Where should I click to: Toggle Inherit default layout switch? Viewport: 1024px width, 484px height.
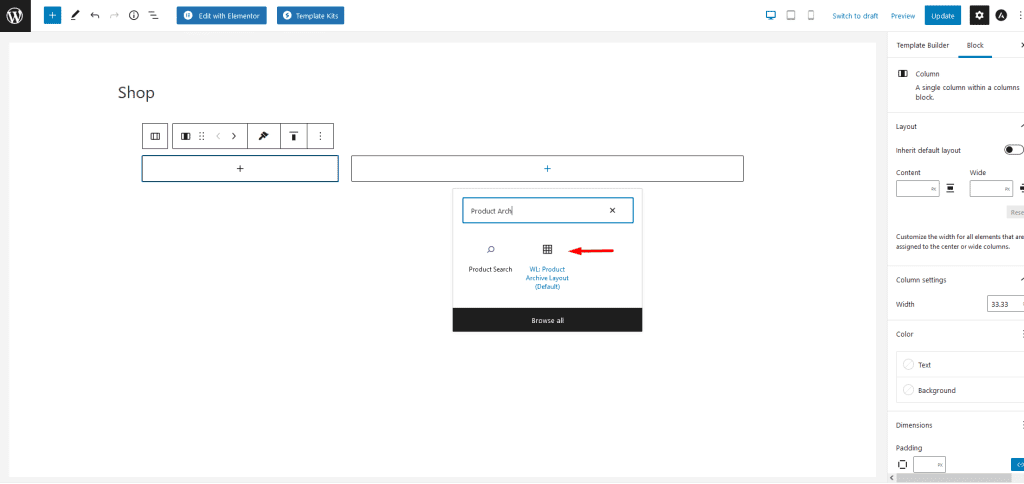coord(1013,150)
